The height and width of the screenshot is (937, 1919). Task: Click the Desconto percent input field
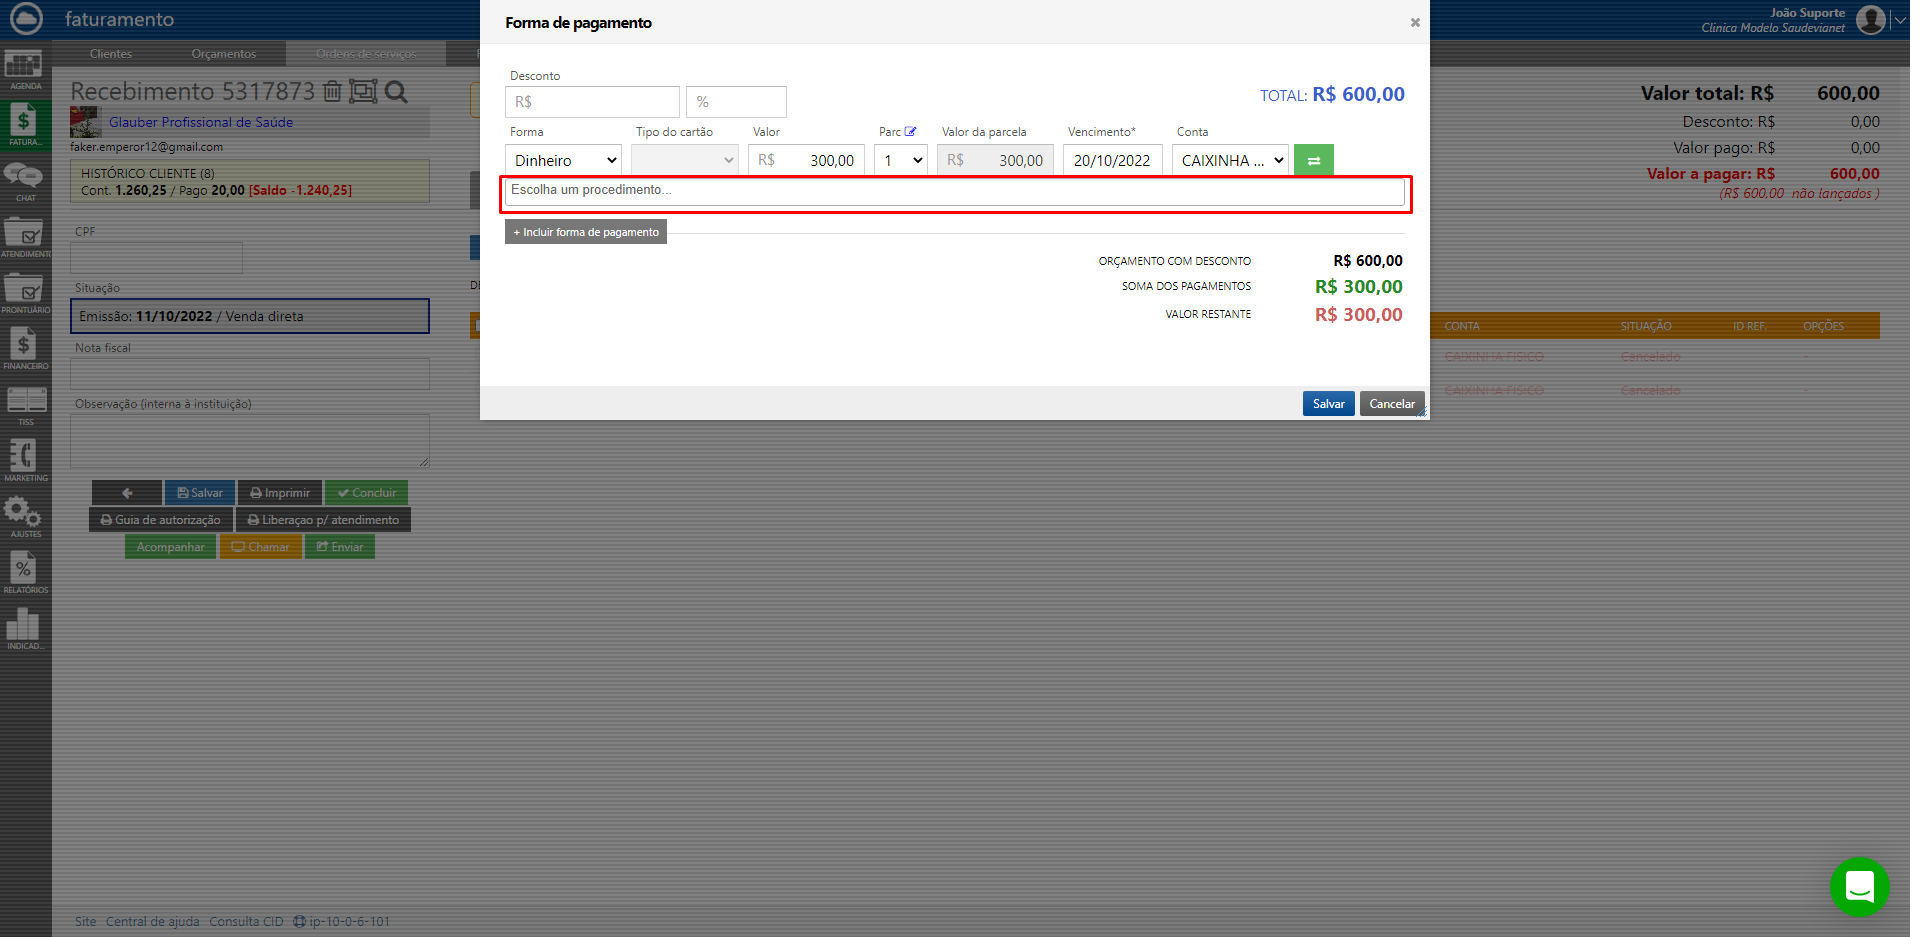(x=736, y=102)
